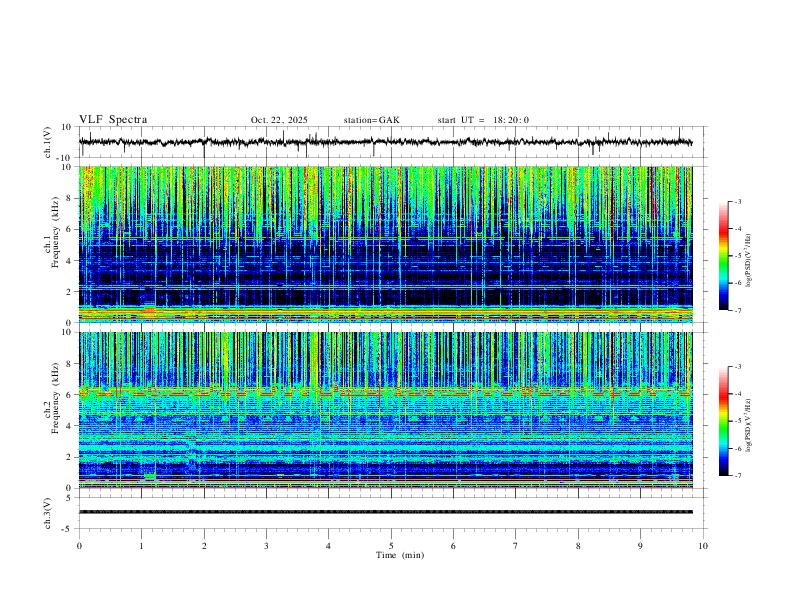Click the "-7" tick of ch.1 color bar
The image size is (792, 612).
tap(737, 310)
